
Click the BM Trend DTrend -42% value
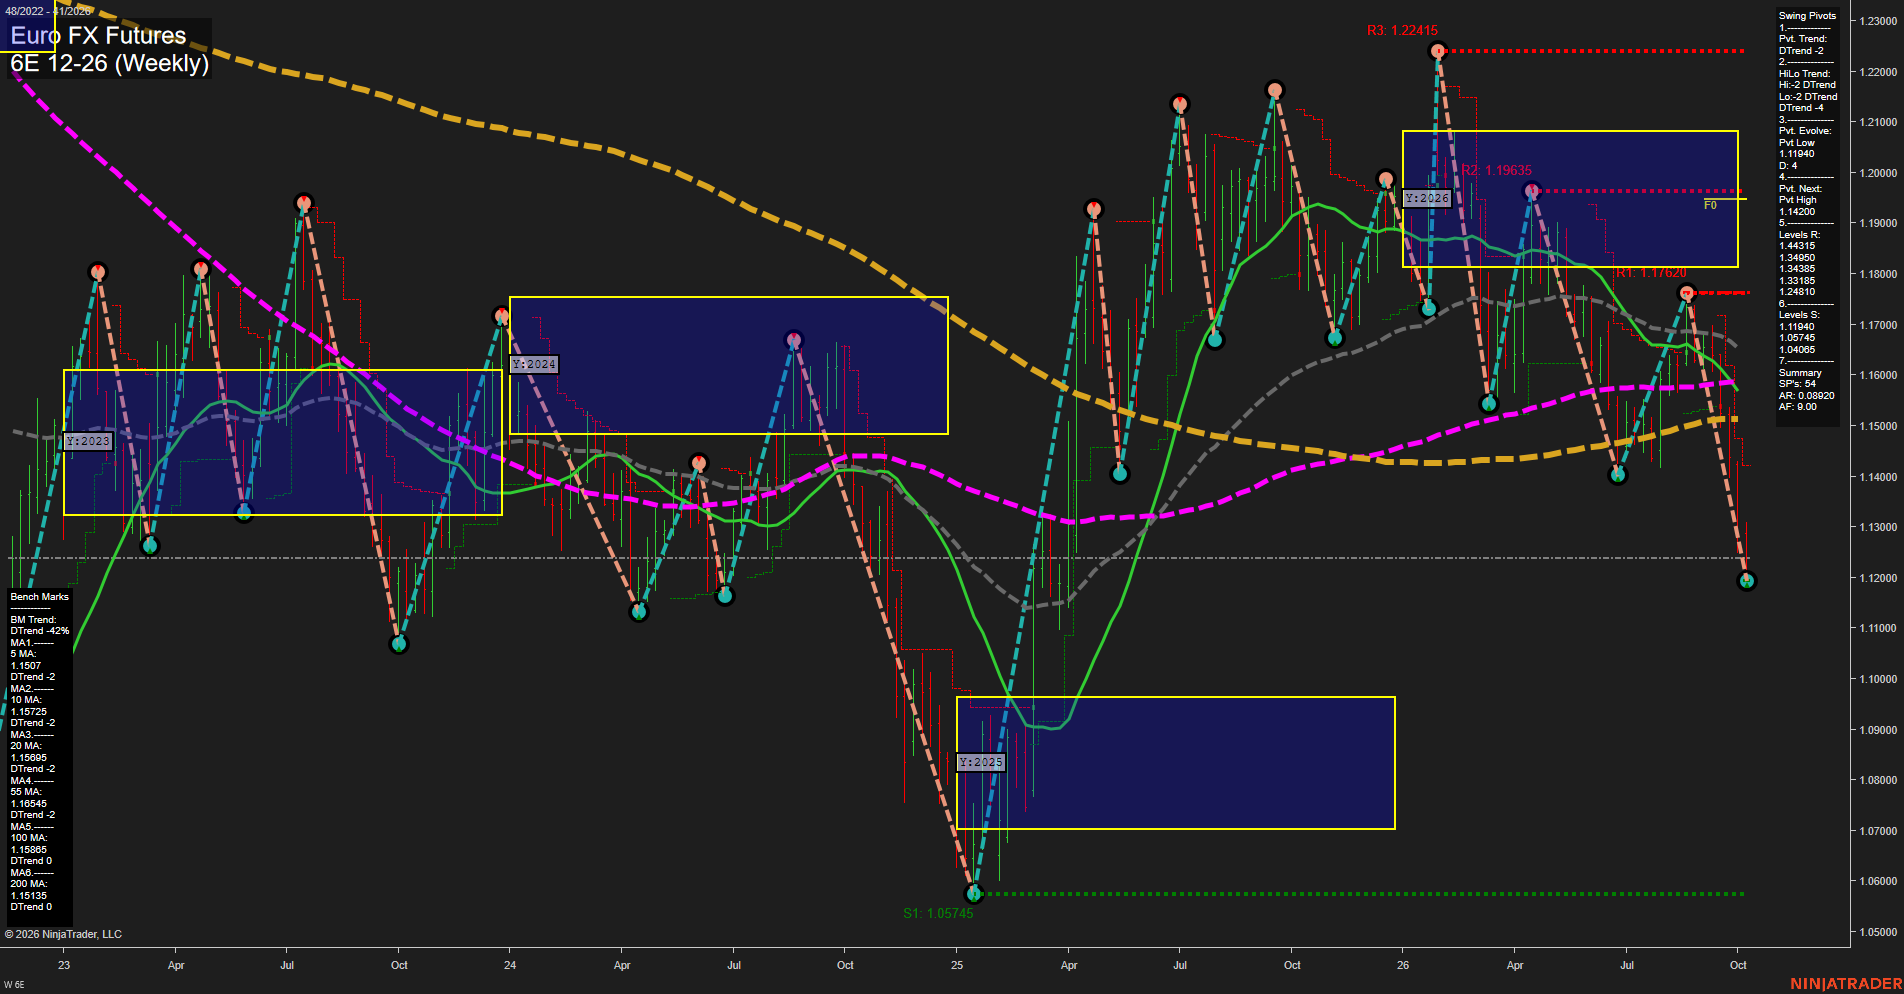click(40, 631)
